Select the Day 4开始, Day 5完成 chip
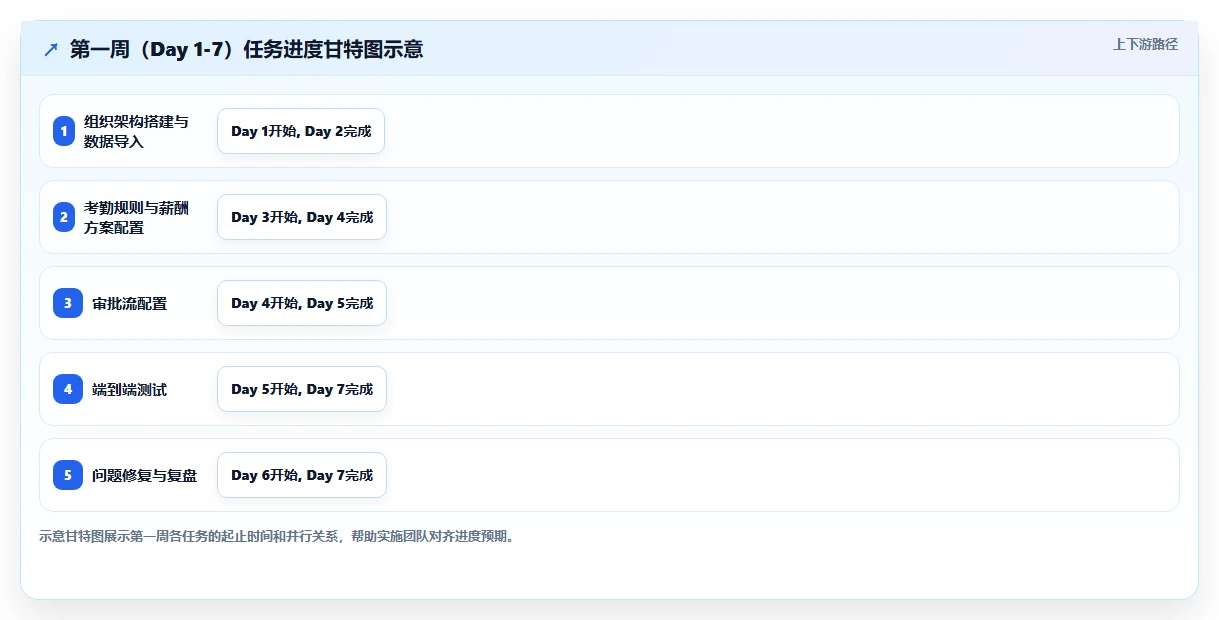The width and height of the screenshot is (1219, 620). (302, 303)
